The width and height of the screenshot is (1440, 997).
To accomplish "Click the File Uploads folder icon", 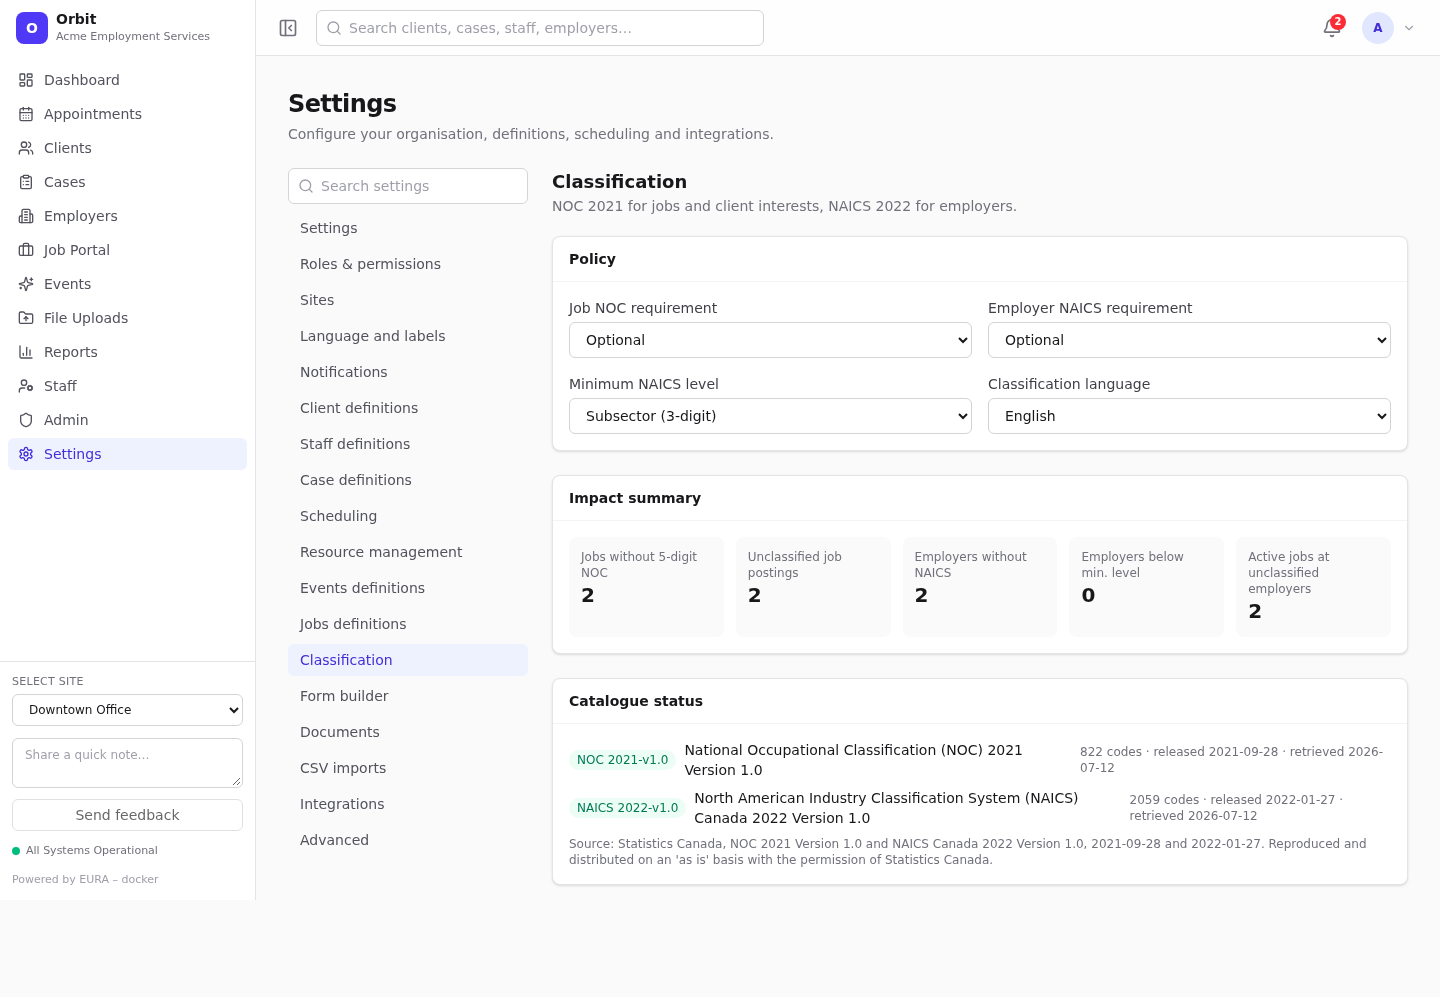I will [x=26, y=318].
